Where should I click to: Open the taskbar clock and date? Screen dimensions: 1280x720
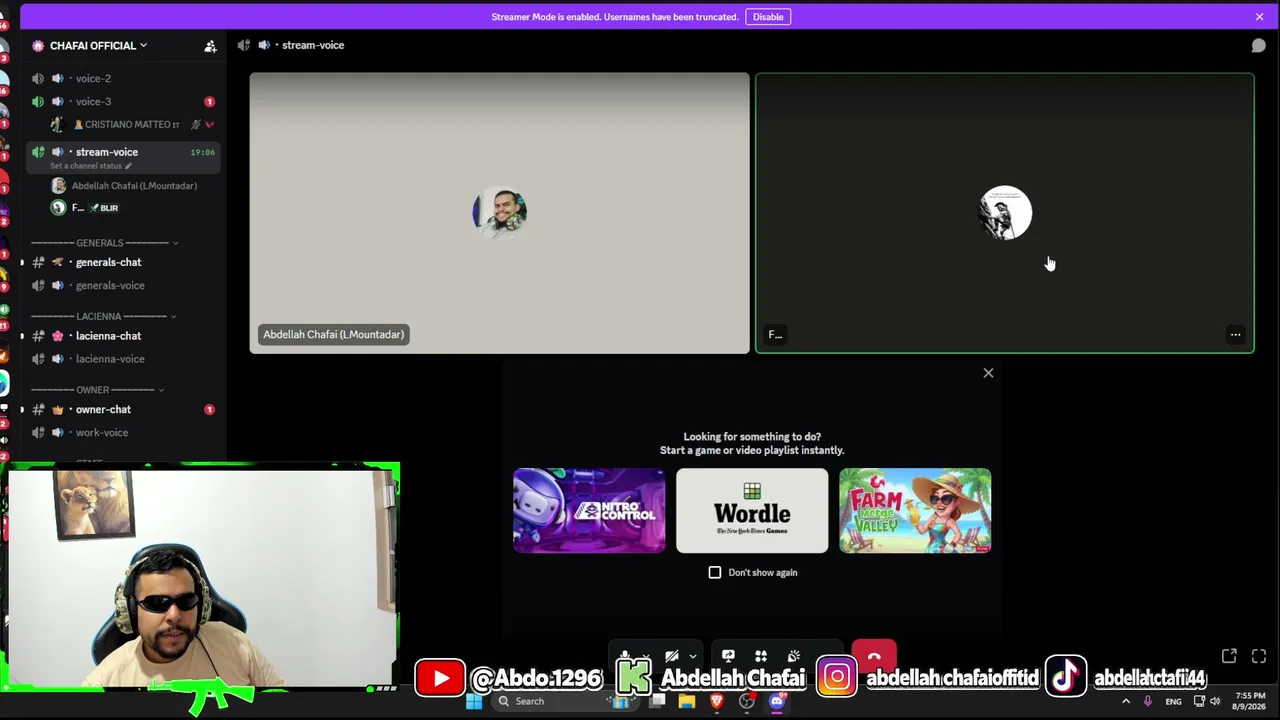(x=1250, y=701)
